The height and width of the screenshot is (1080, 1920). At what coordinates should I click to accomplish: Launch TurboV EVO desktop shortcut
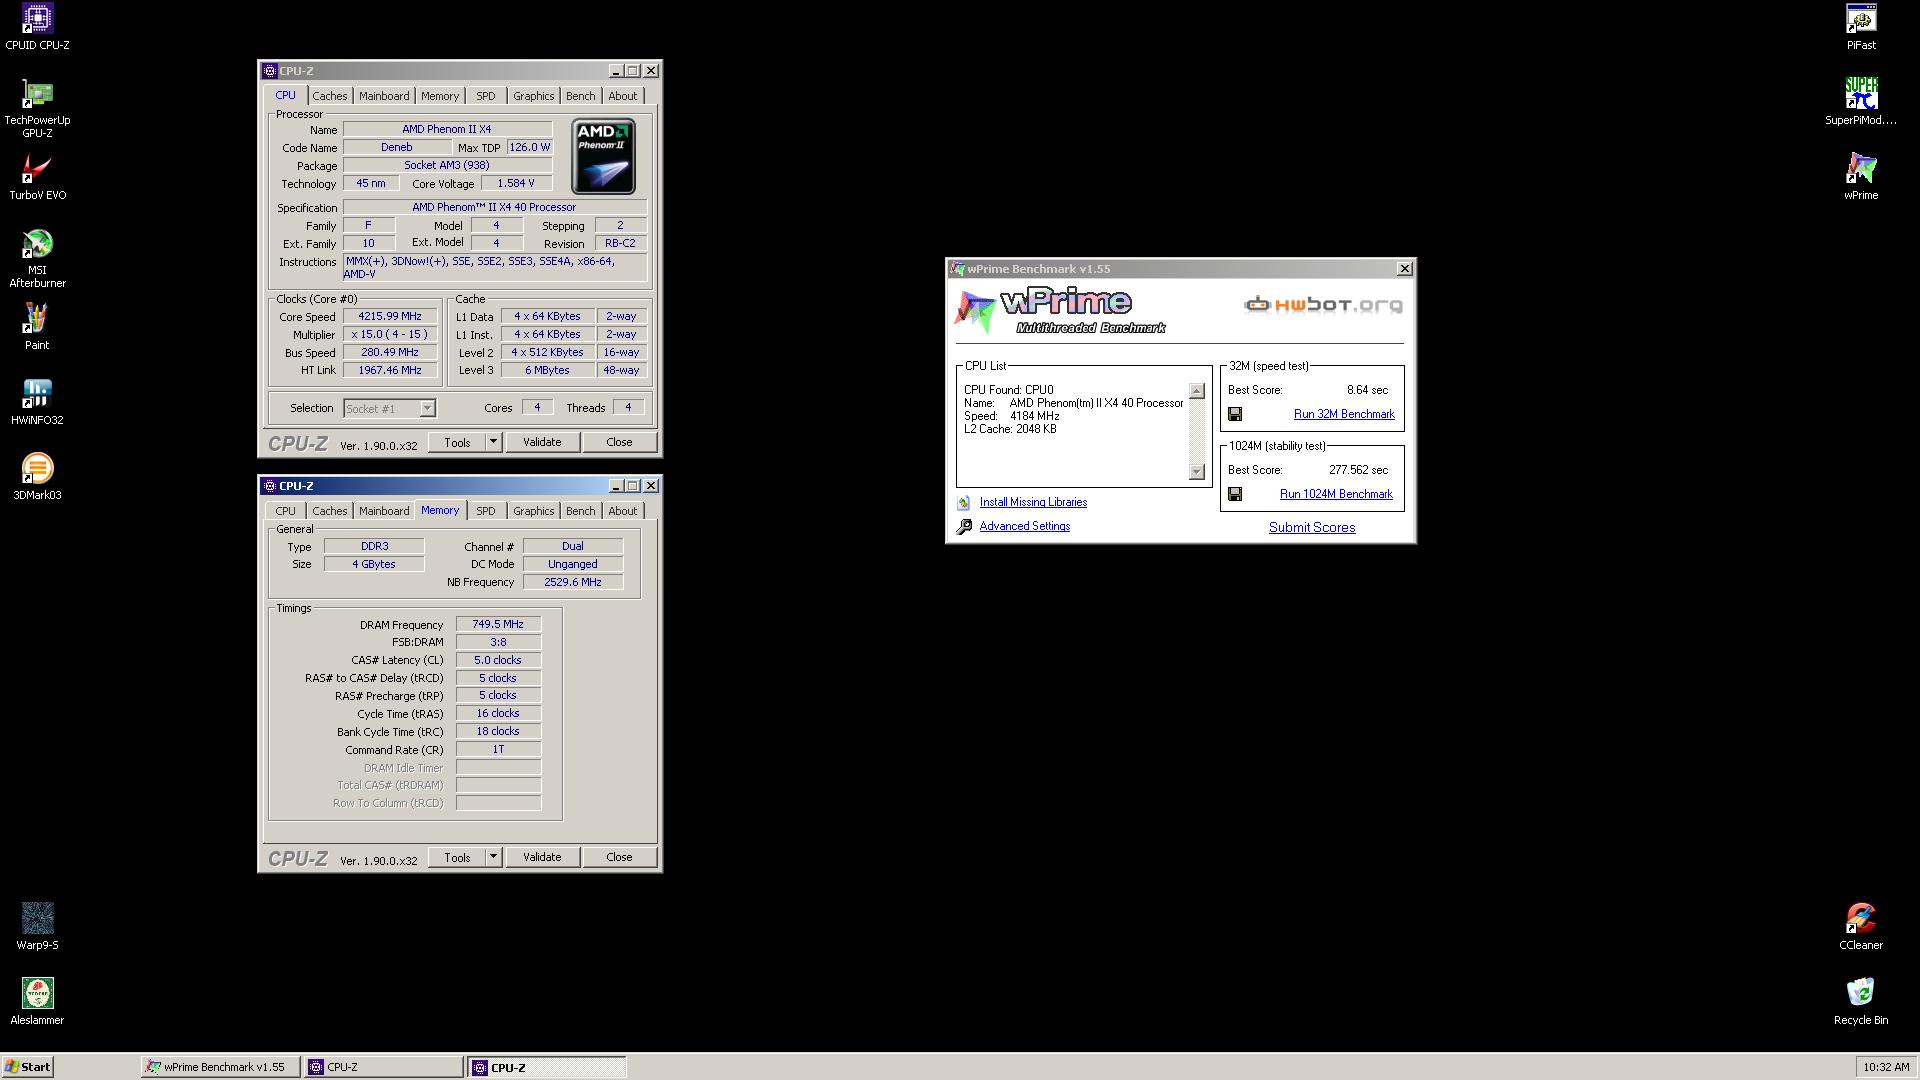[37, 177]
